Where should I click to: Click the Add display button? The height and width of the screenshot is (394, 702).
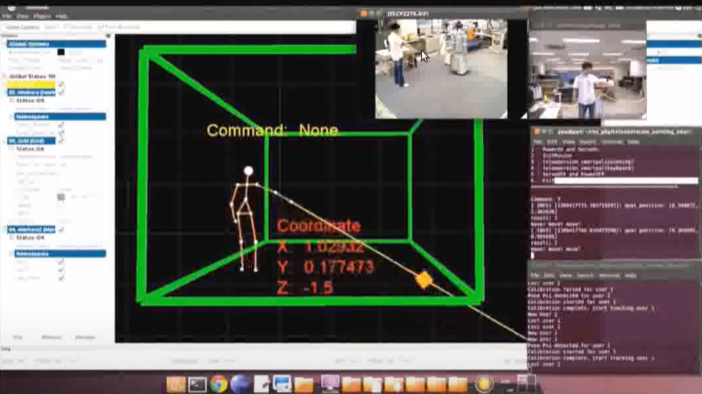point(17,337)
